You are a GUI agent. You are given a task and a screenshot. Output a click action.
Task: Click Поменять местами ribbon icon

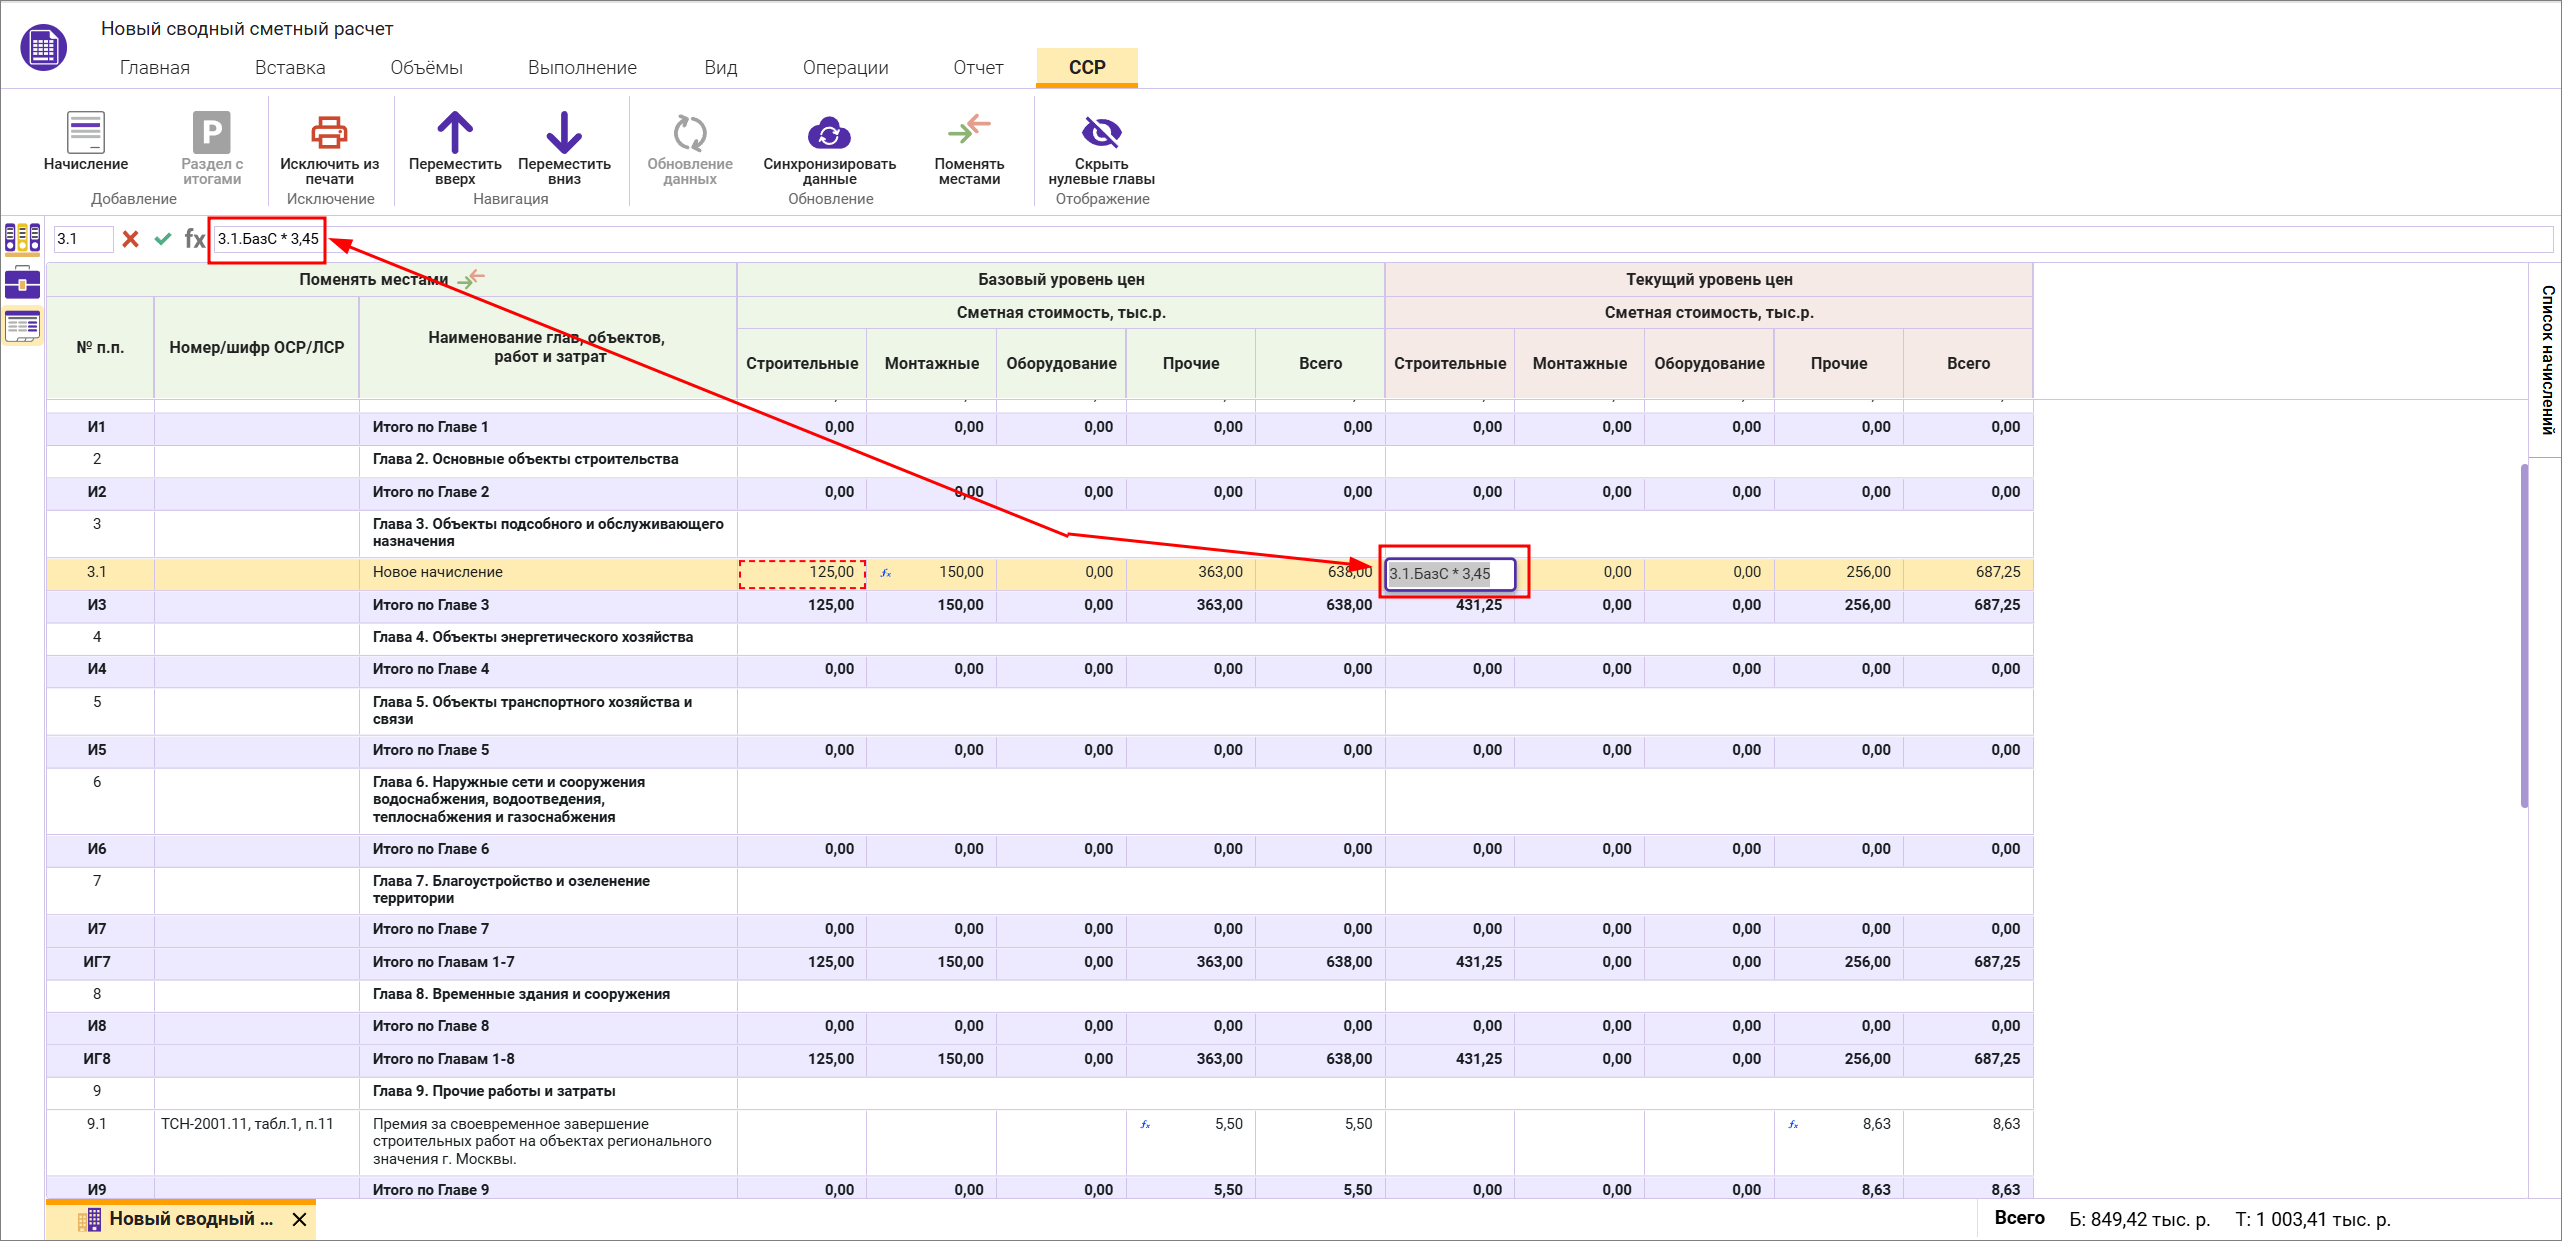pos(968,130)
